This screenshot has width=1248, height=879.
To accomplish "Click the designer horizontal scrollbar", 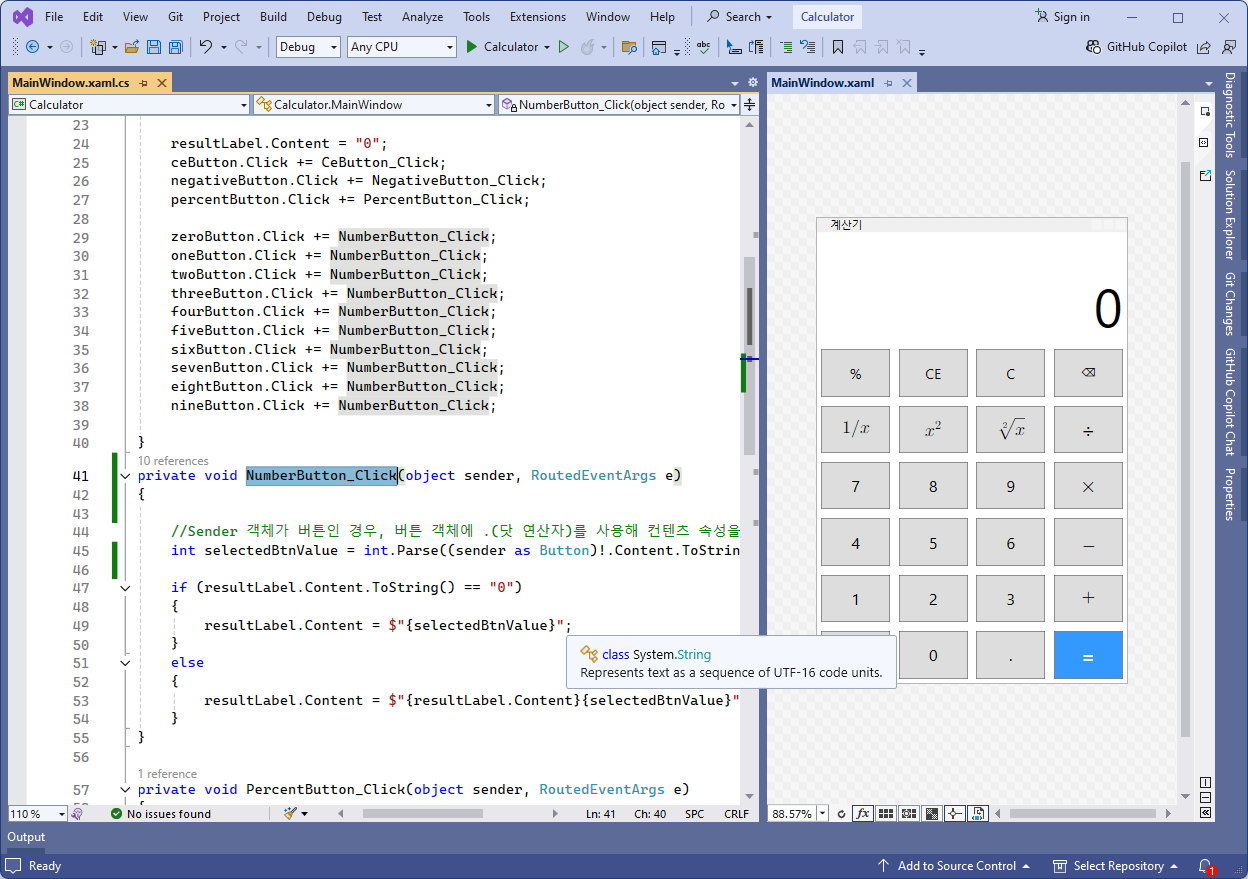I will (x=1083, y=814).
